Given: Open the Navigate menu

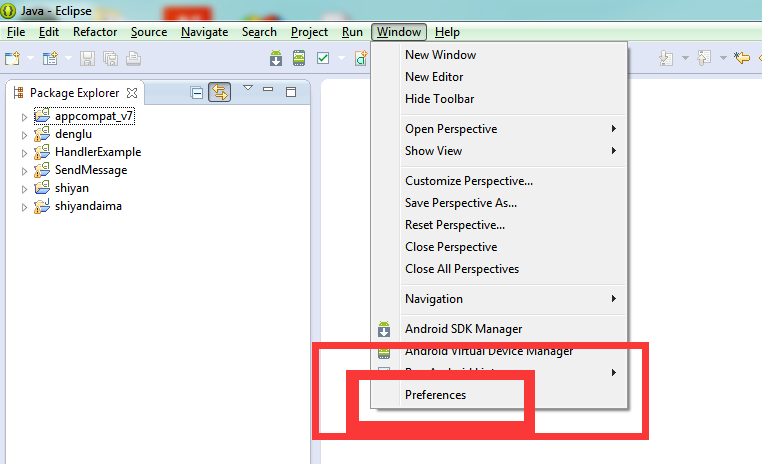Looking at the screenshot, I should tap(204, 32).
